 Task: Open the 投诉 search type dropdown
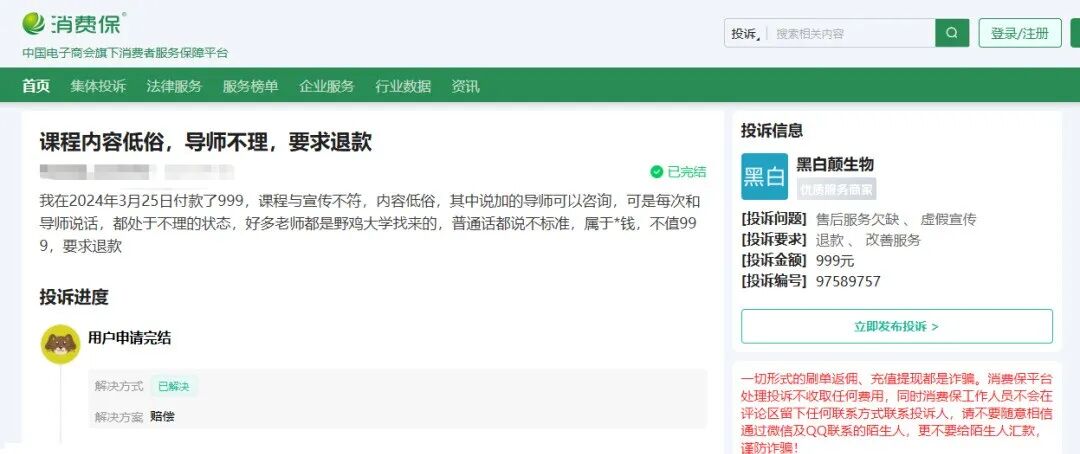tap(746, 33)
